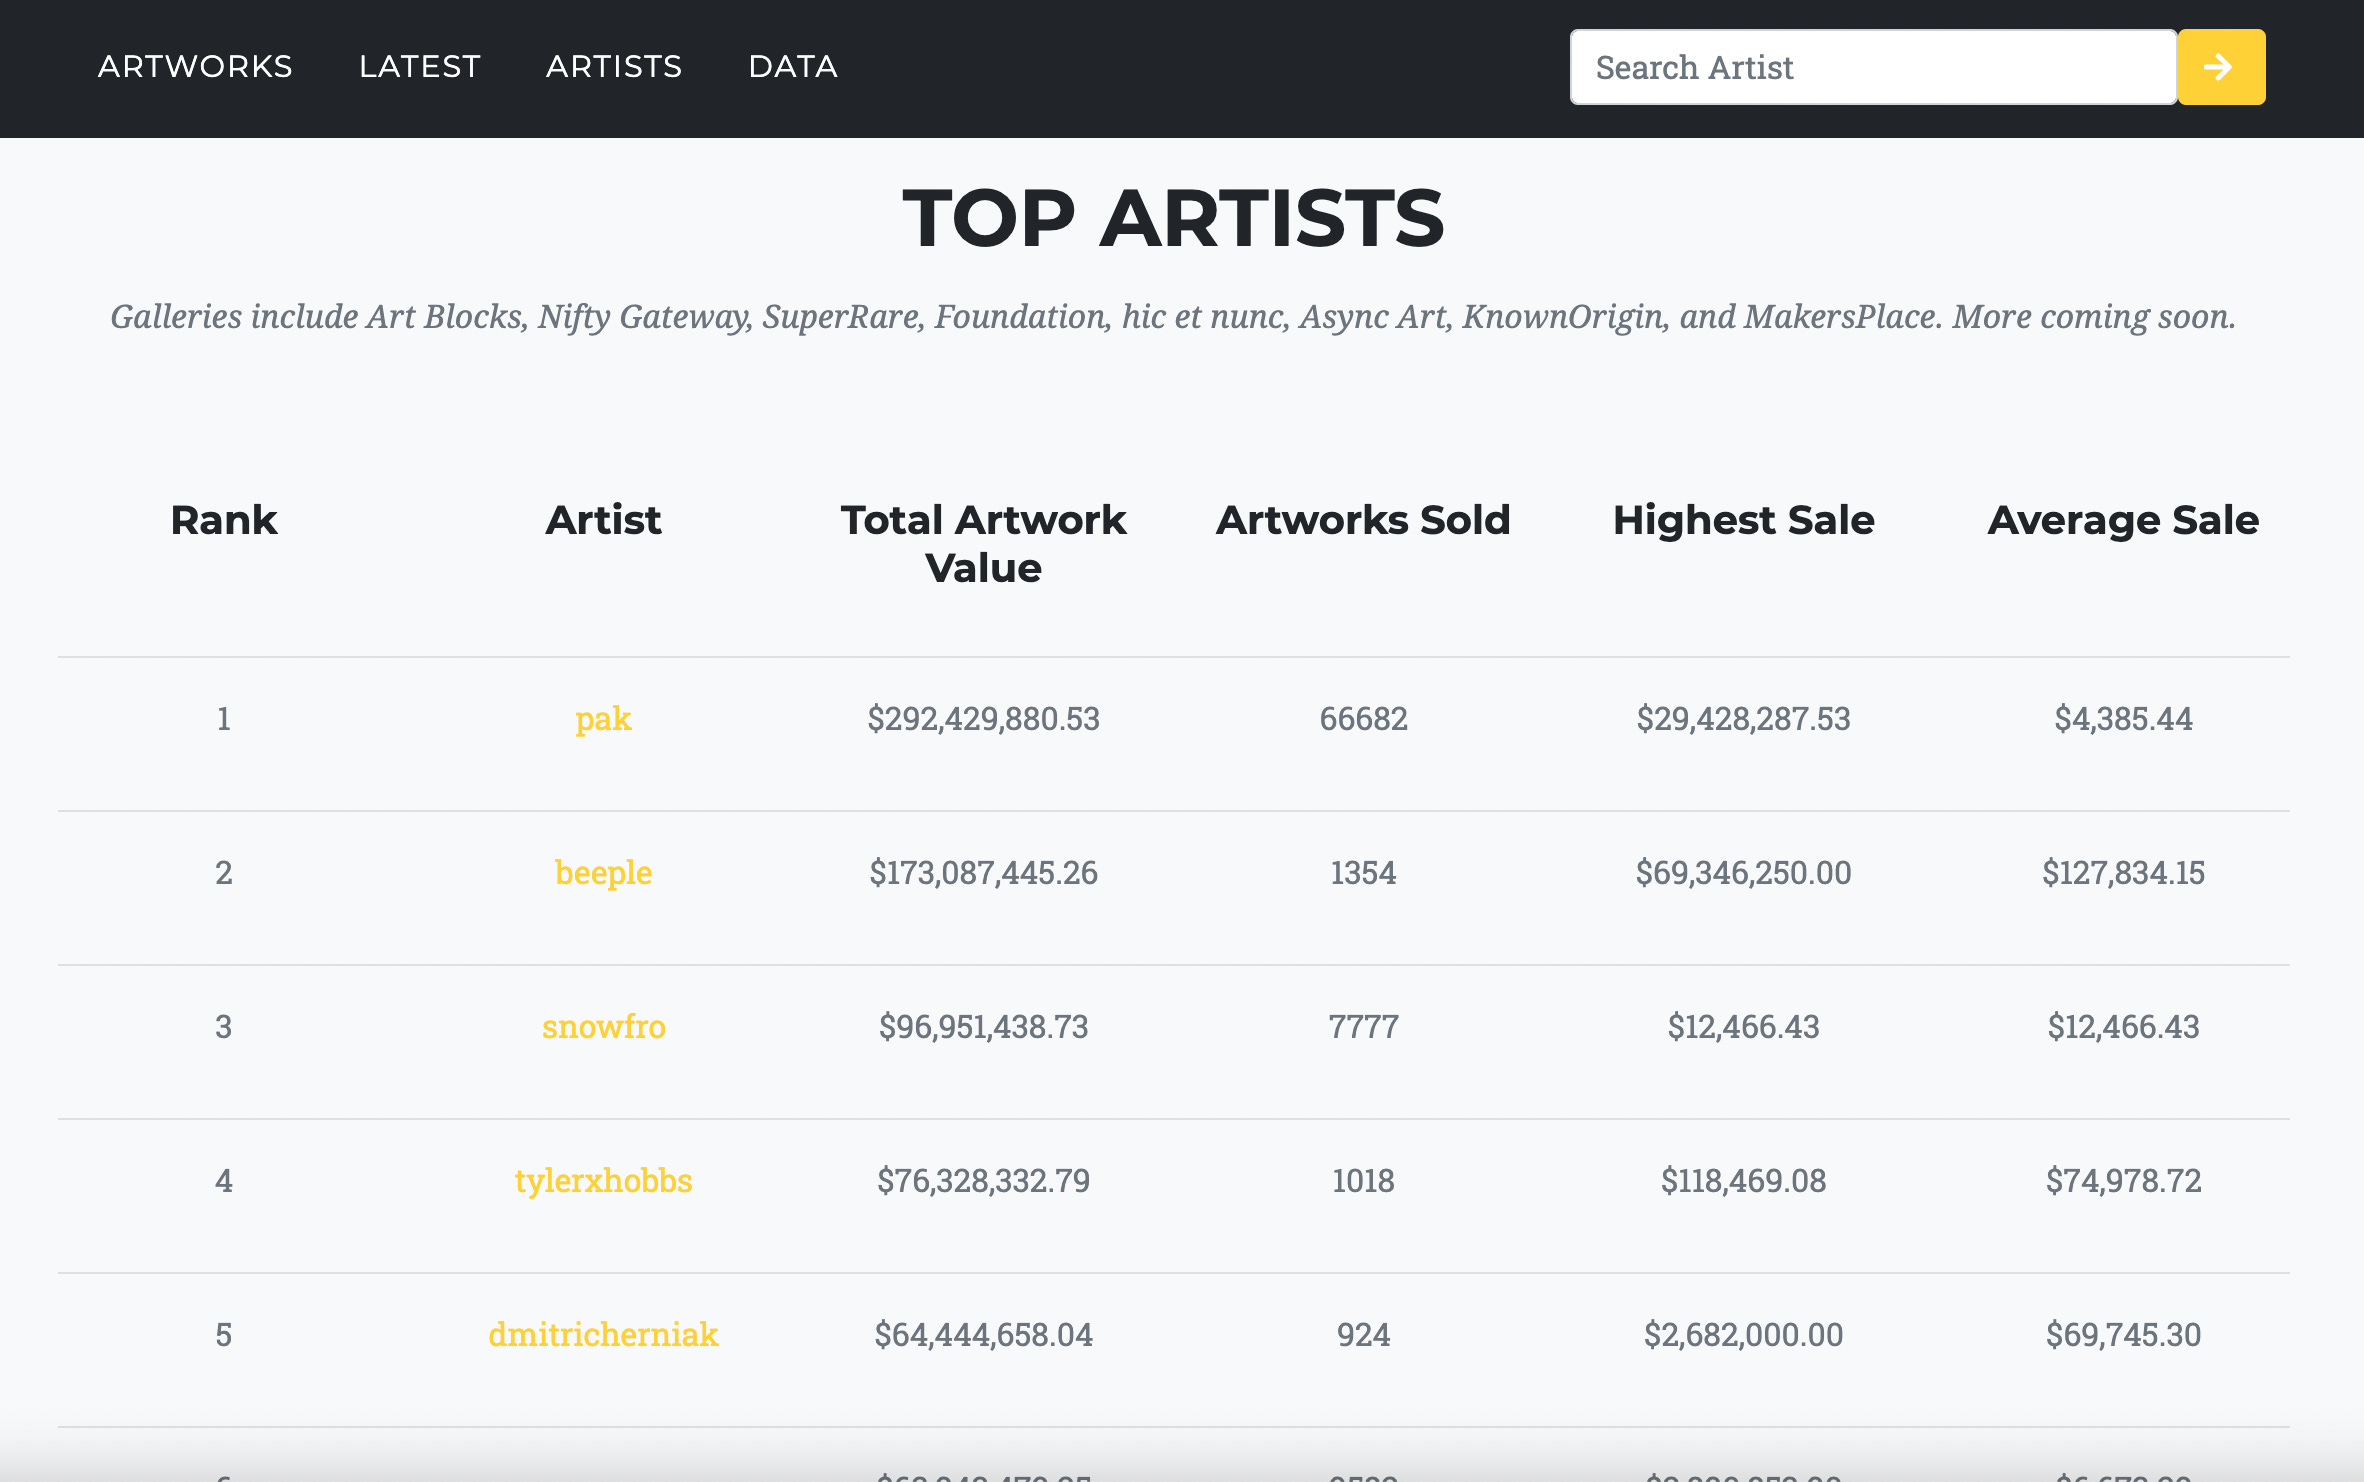Click artworks sold value 66682
The height and width of the screenshot is (1482, 2364).
[1363, 719]
